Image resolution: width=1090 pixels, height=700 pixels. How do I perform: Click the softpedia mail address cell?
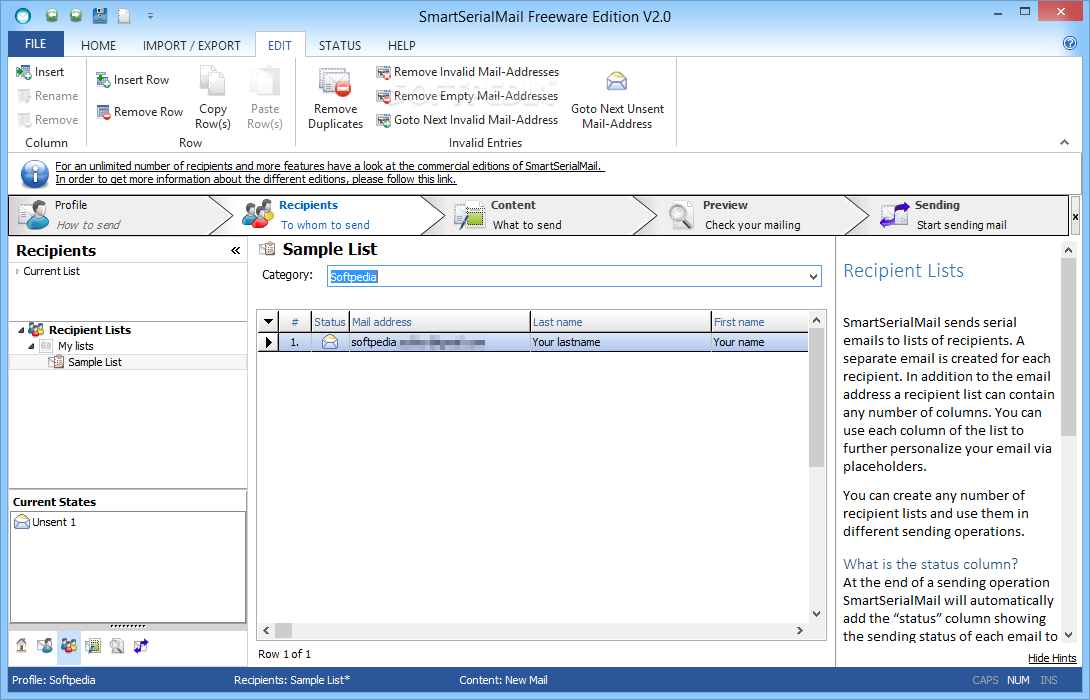coord(439,342)
